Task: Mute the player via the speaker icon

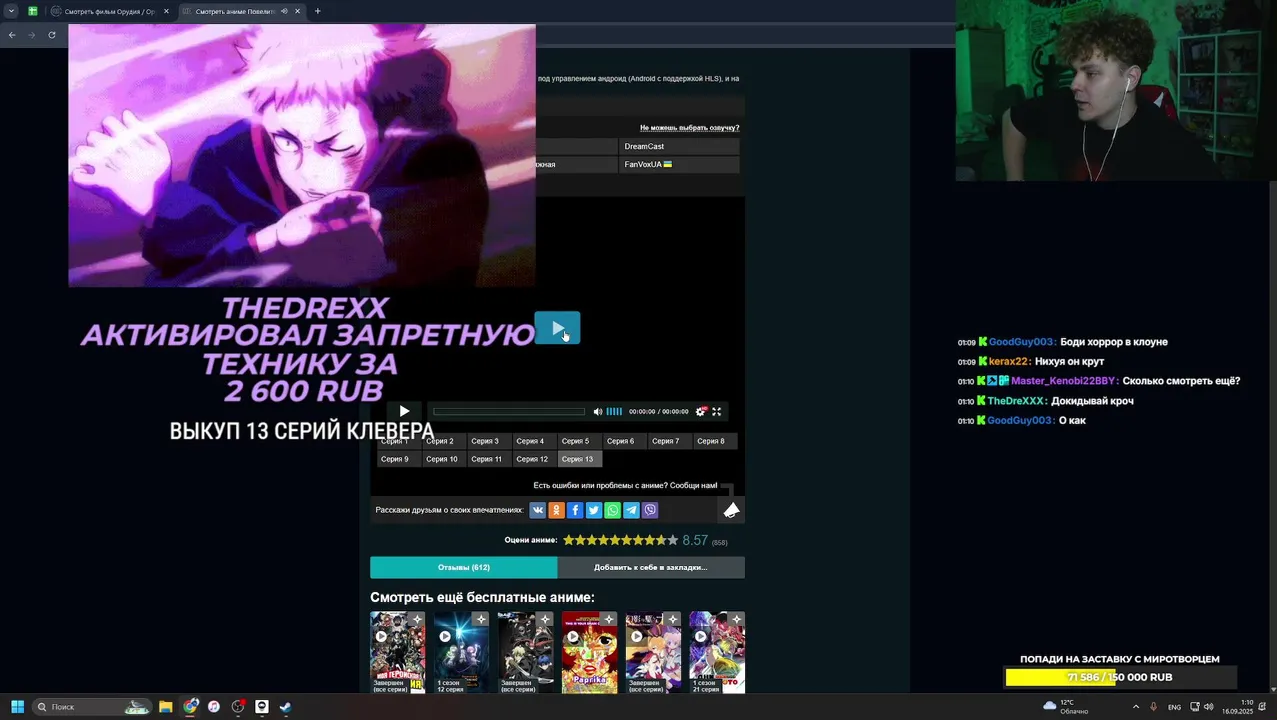Action: [x=598, y=411]
